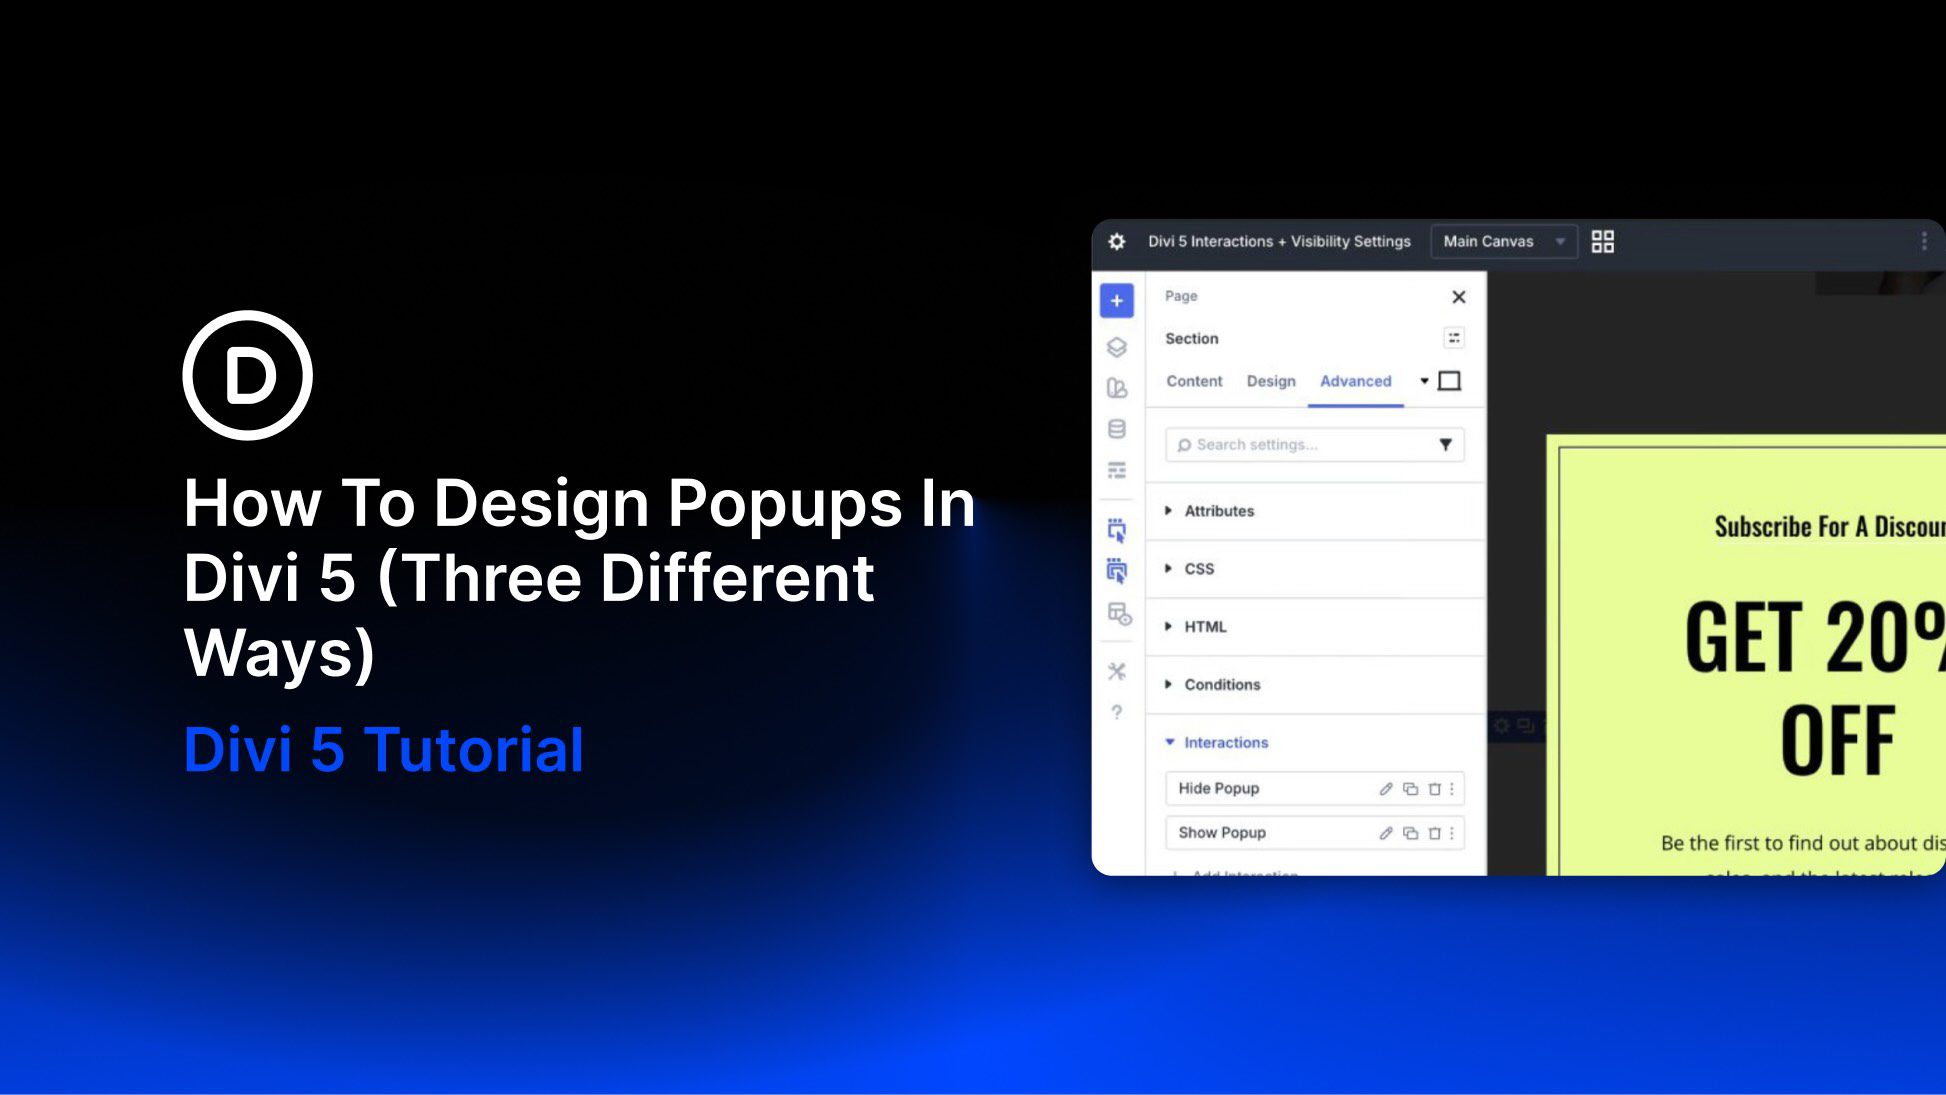This screenshot has width=1946, height=1095.
Task: Click the settings gear icon in the top bar
Action: (x=1117, y=241)
